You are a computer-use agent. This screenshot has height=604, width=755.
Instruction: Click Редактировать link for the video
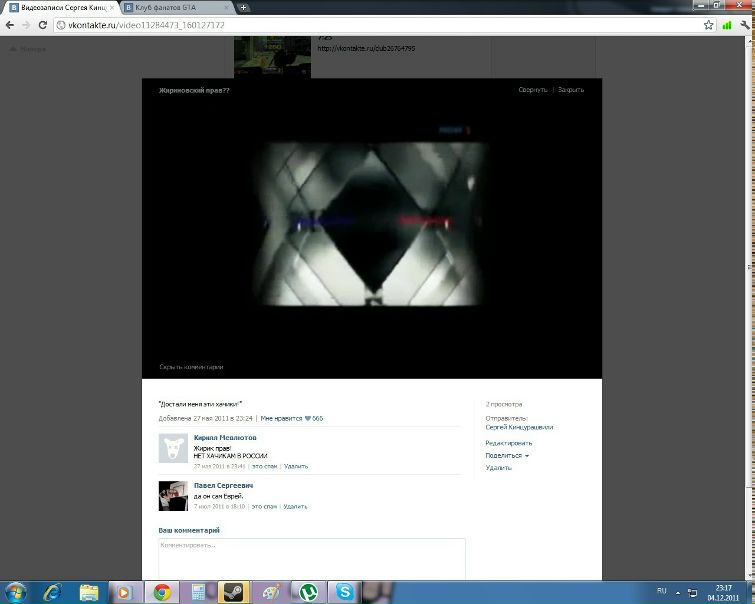508,443
